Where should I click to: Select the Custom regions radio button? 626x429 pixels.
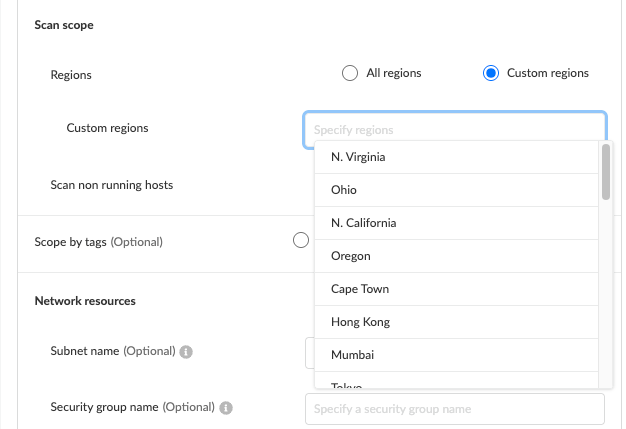click(490, 73)
